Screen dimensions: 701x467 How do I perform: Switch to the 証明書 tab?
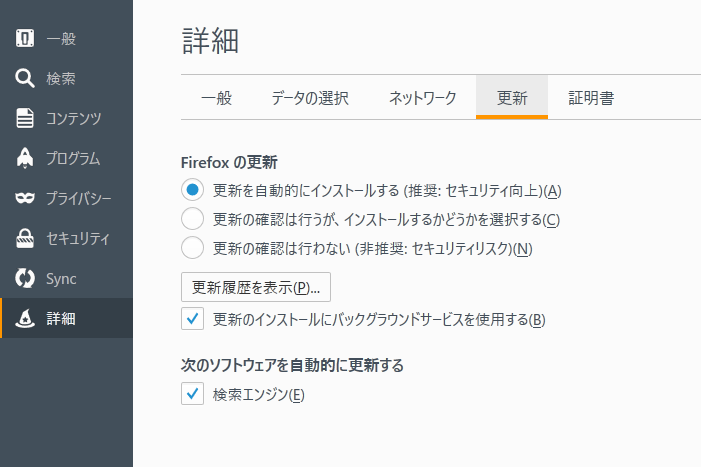[x=591, y=98]
